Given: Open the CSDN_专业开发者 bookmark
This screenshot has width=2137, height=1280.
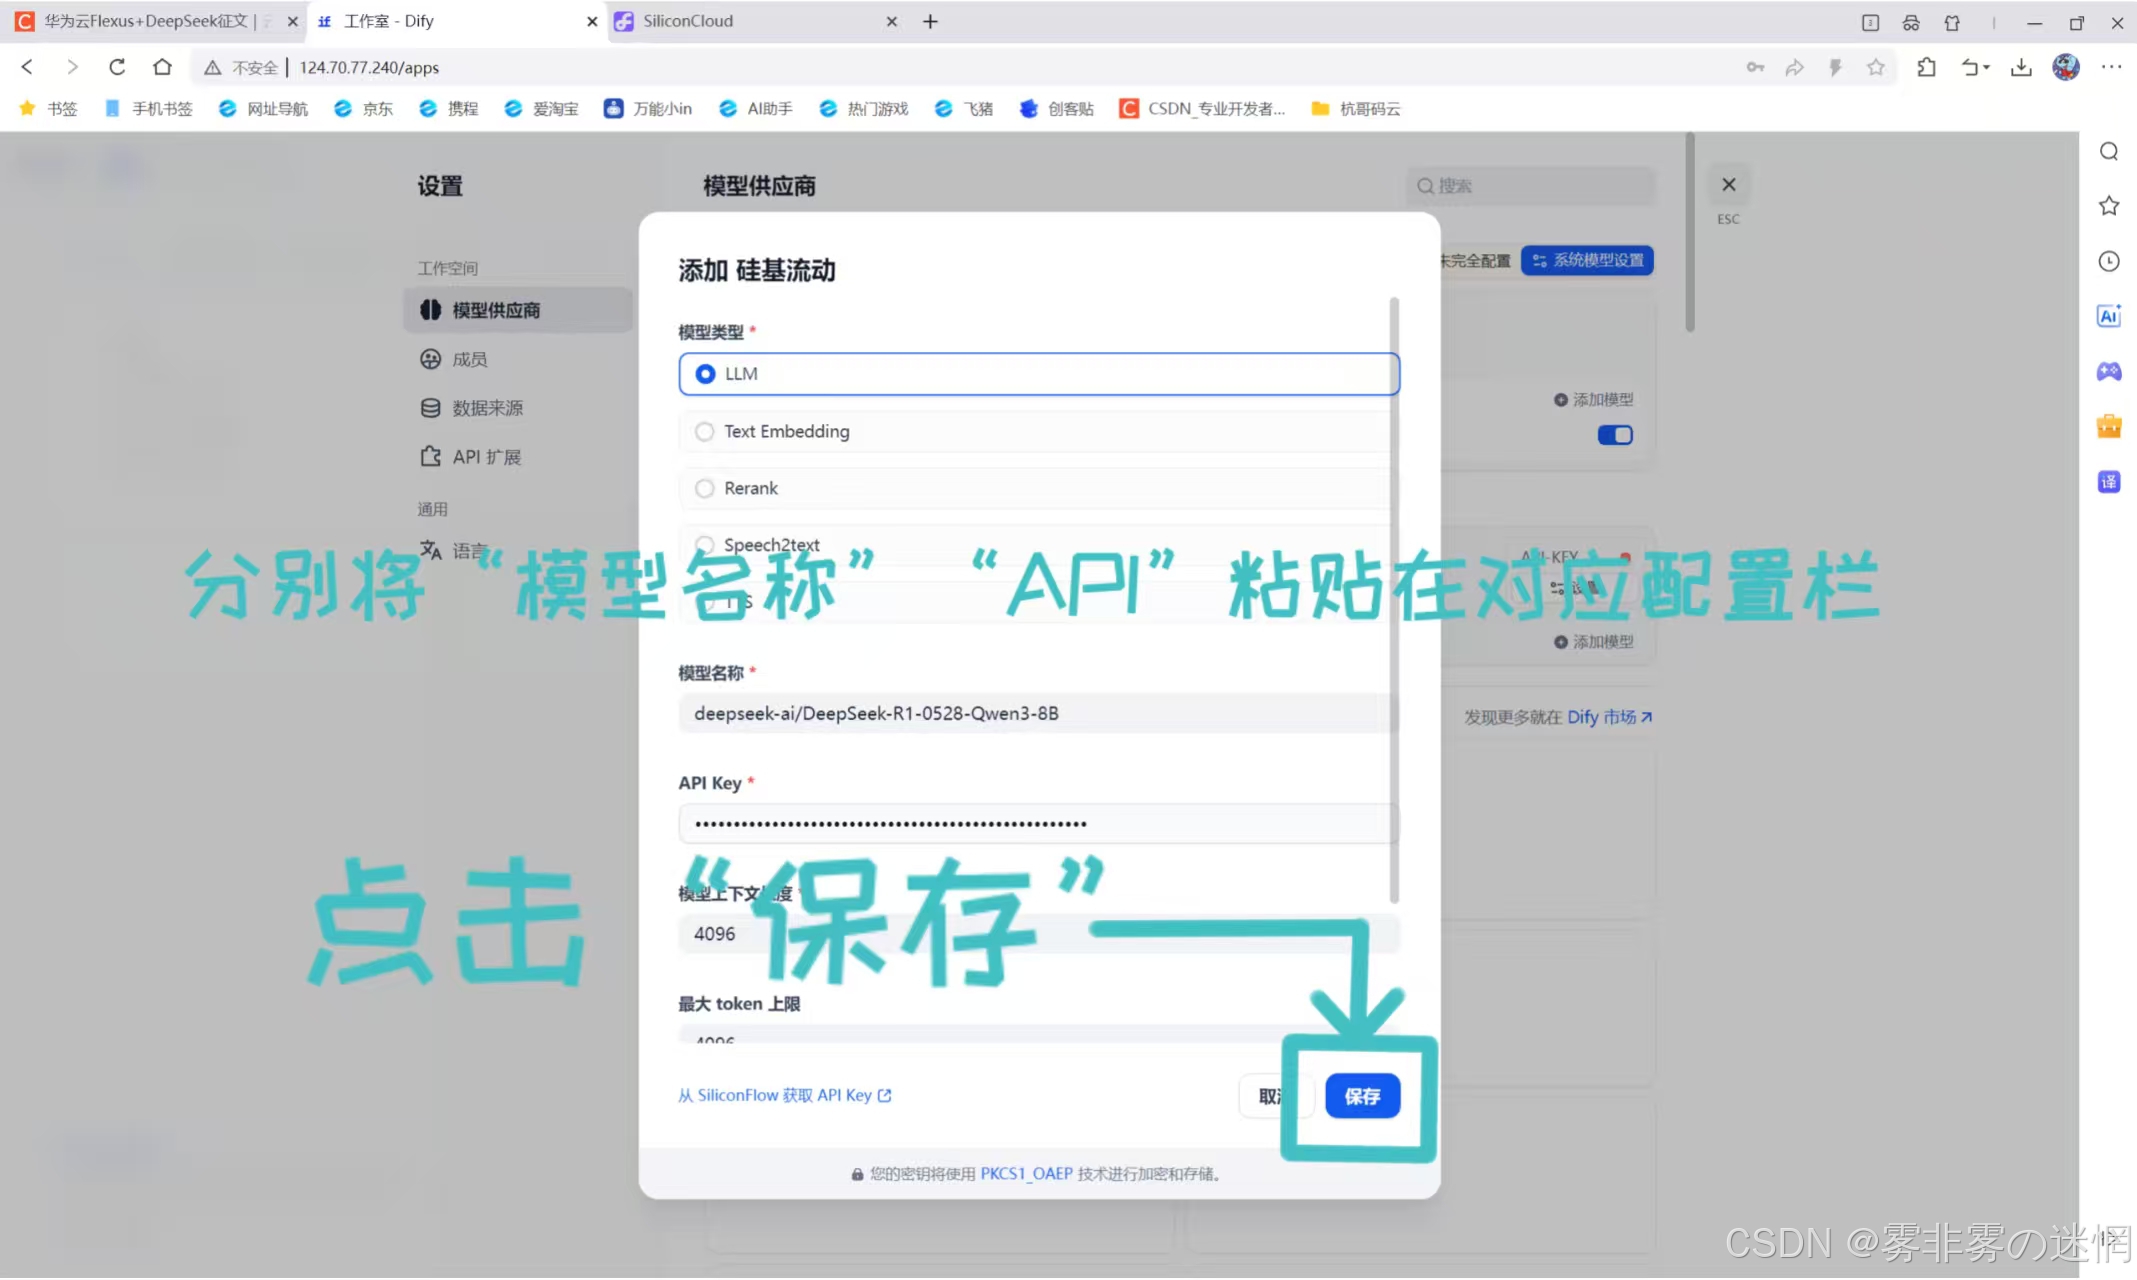Looking at the screenshot, I should coord(1202,108).
